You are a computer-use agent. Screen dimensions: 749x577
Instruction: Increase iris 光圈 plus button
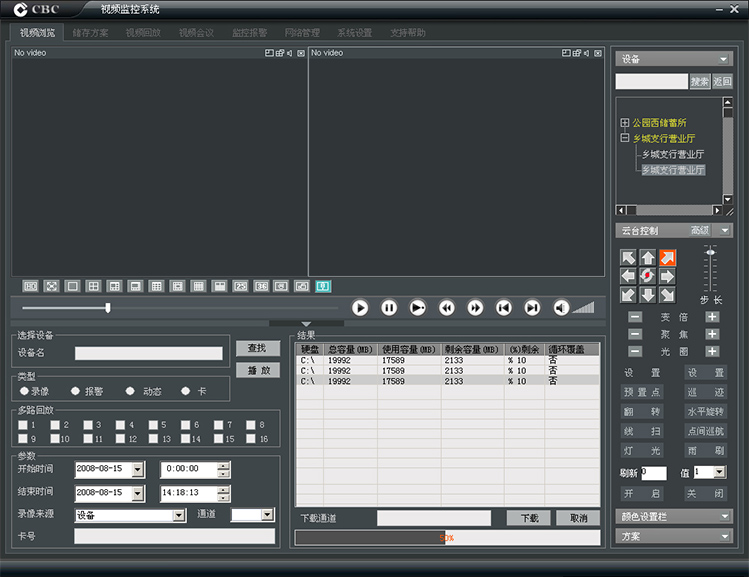coord(712,351)
